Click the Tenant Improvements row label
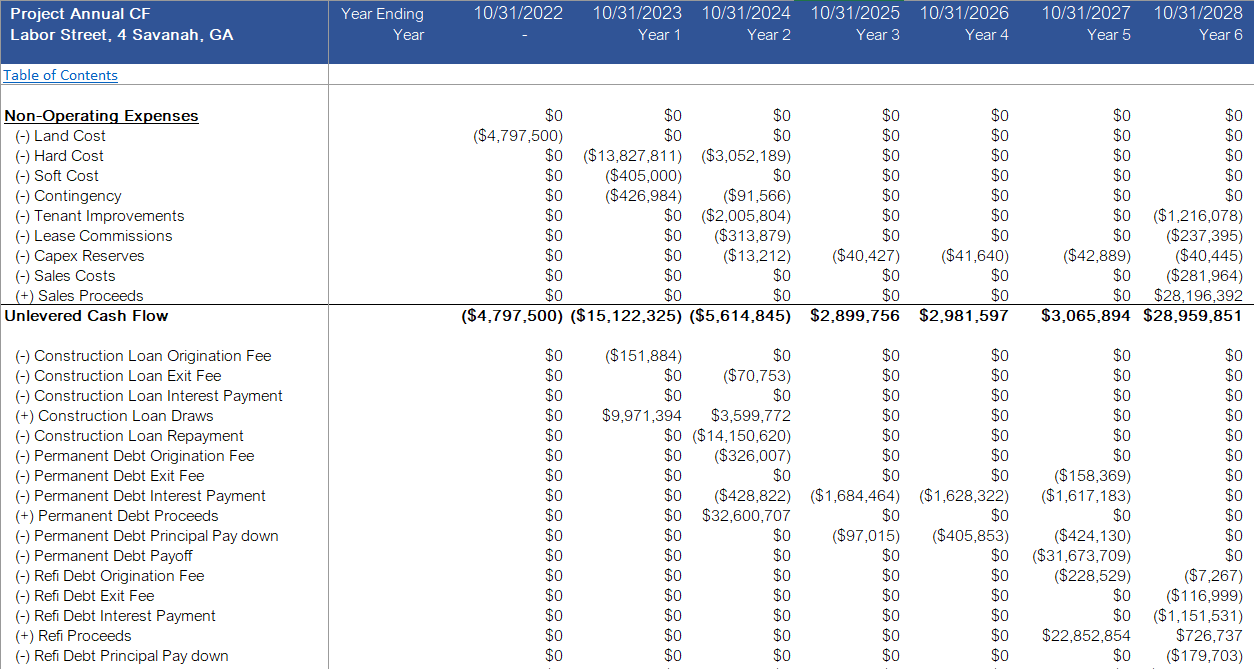Image resolution: width=1254 pixels, height=669 pixels. coord(100,216)
